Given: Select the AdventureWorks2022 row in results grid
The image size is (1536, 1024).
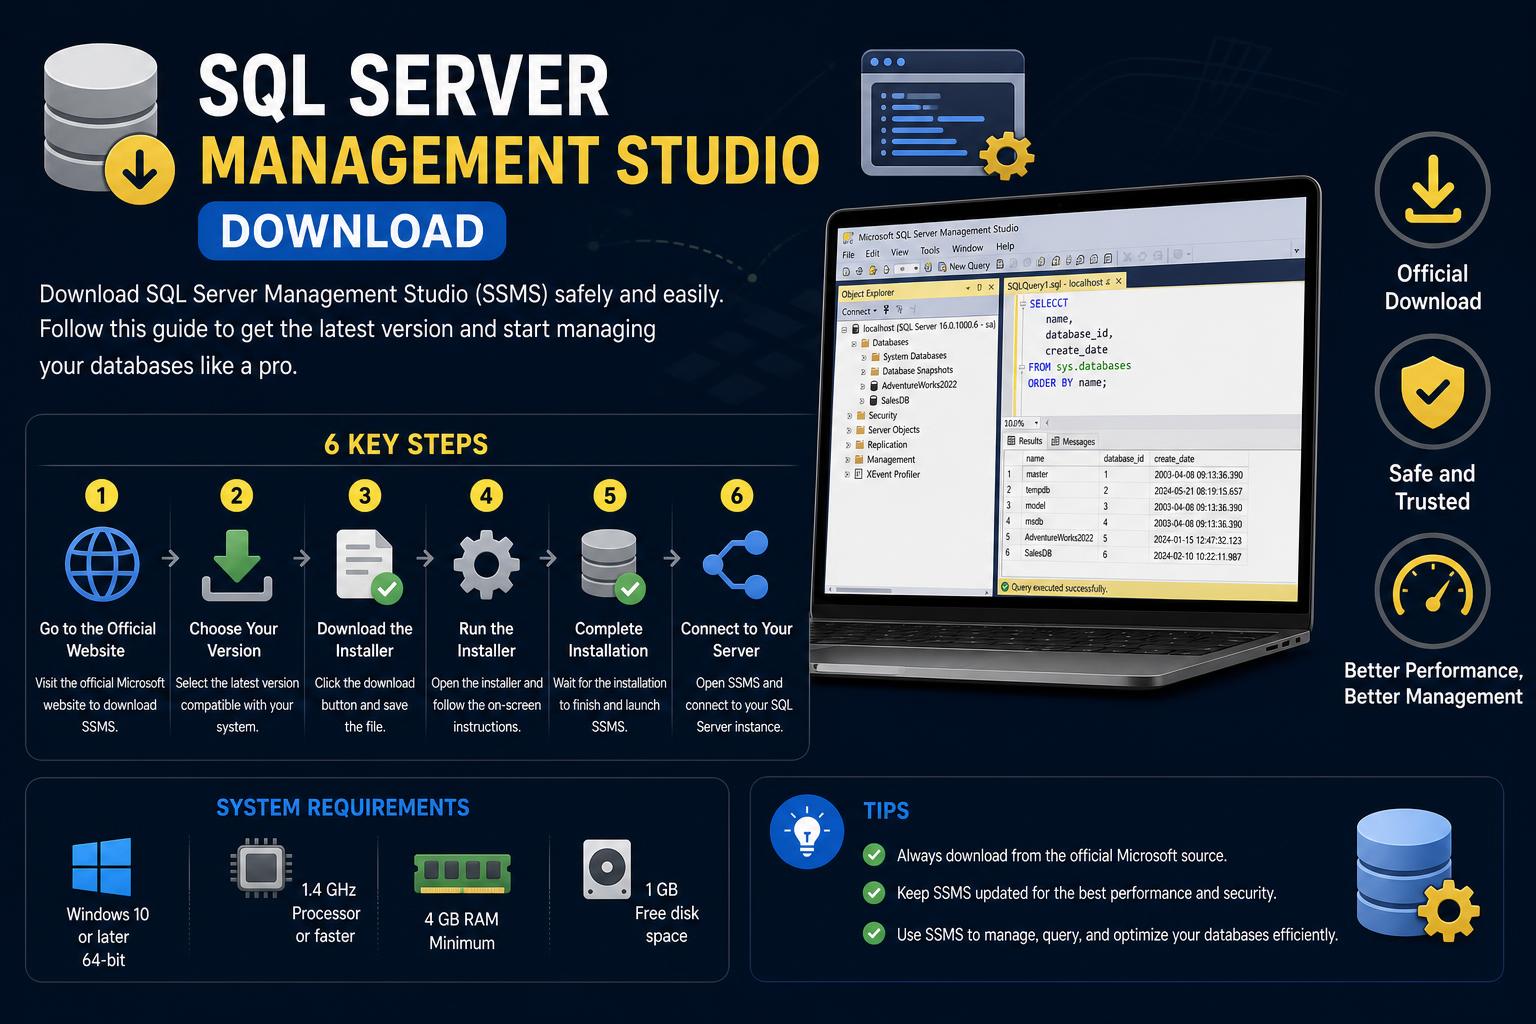Looking at the screenshot, I should click(1125, 538).
